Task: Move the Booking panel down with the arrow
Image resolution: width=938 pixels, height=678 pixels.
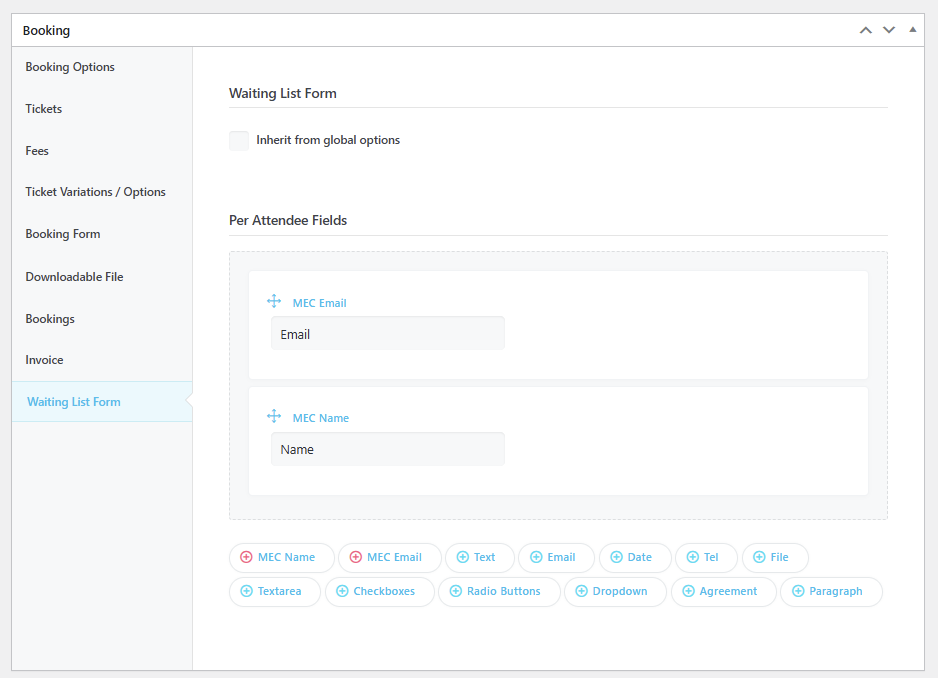Action: 888,30
